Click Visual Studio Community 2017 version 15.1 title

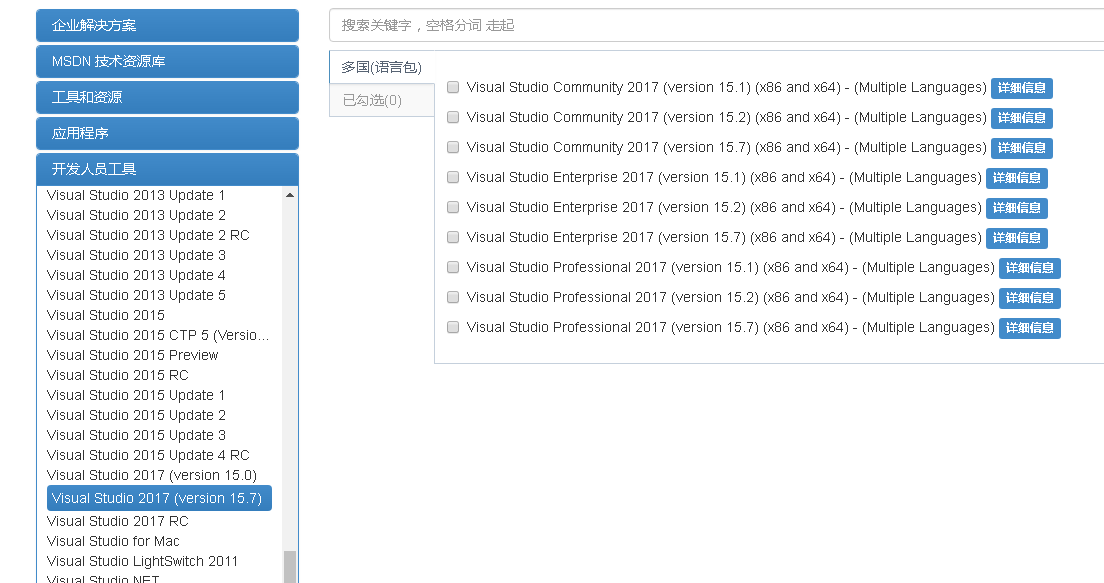point(727,87)
